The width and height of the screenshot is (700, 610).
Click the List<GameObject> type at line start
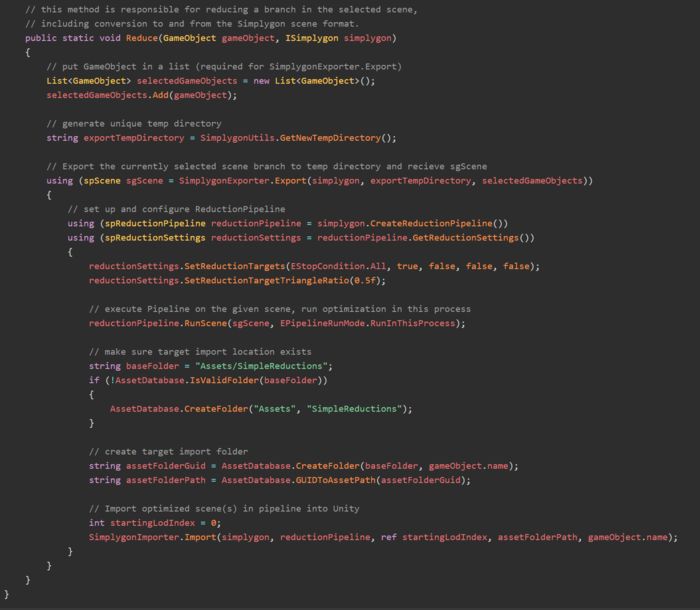89,81
